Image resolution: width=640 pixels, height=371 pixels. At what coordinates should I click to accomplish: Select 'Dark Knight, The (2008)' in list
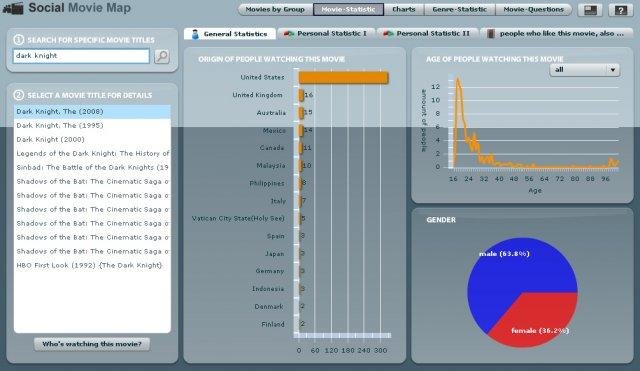point(92,111)
